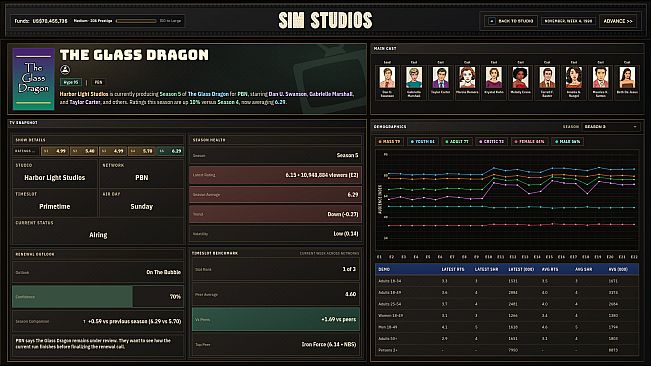Click the 70% confidence bar
651x366 pixels.
[98, 296]
